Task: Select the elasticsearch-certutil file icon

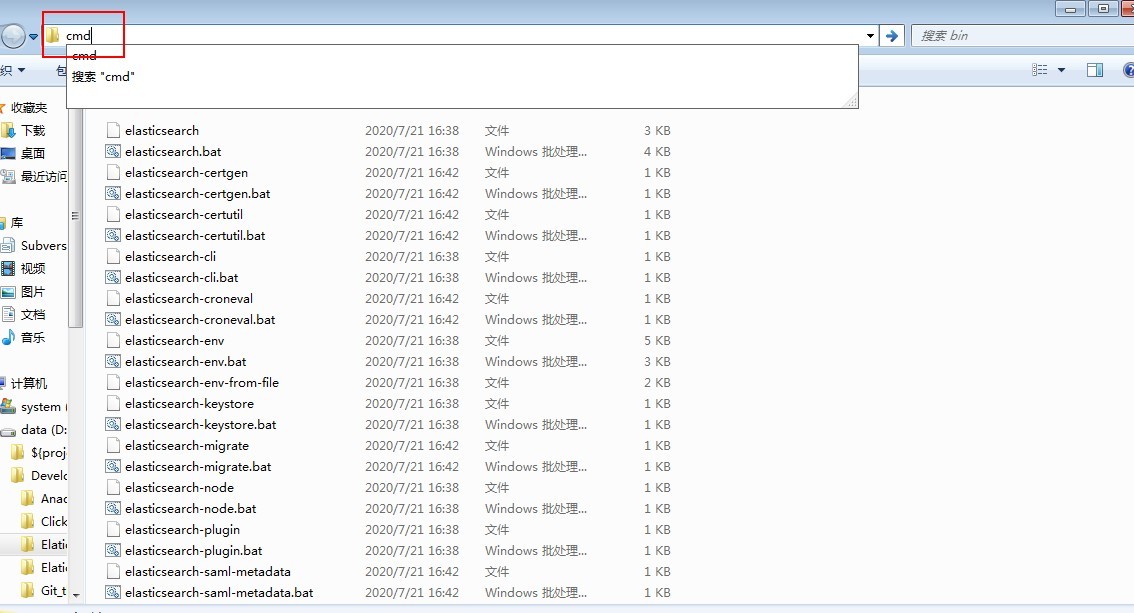Action: 113,214
